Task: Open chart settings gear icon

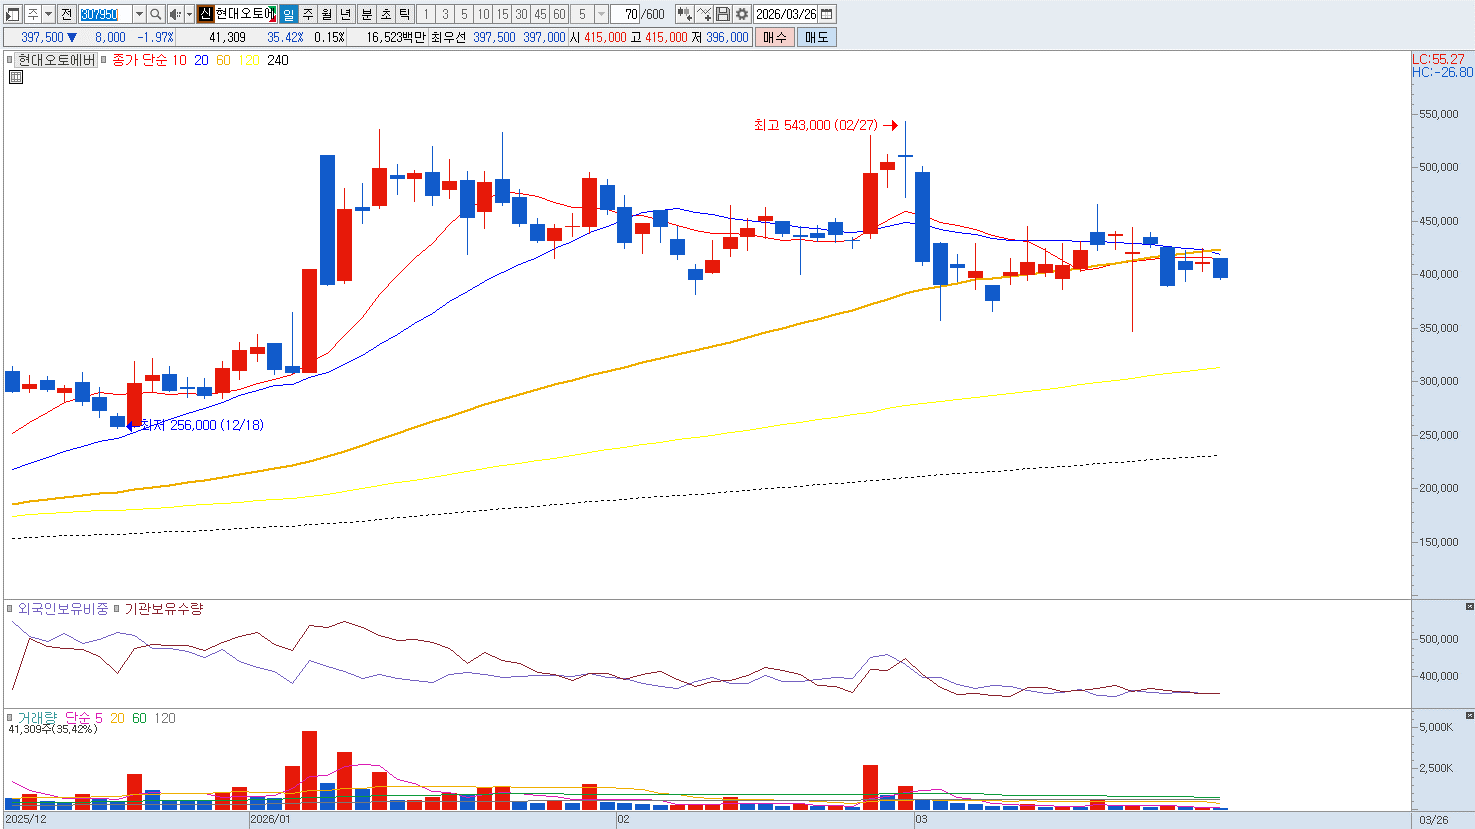Action: tap(742, 14)
